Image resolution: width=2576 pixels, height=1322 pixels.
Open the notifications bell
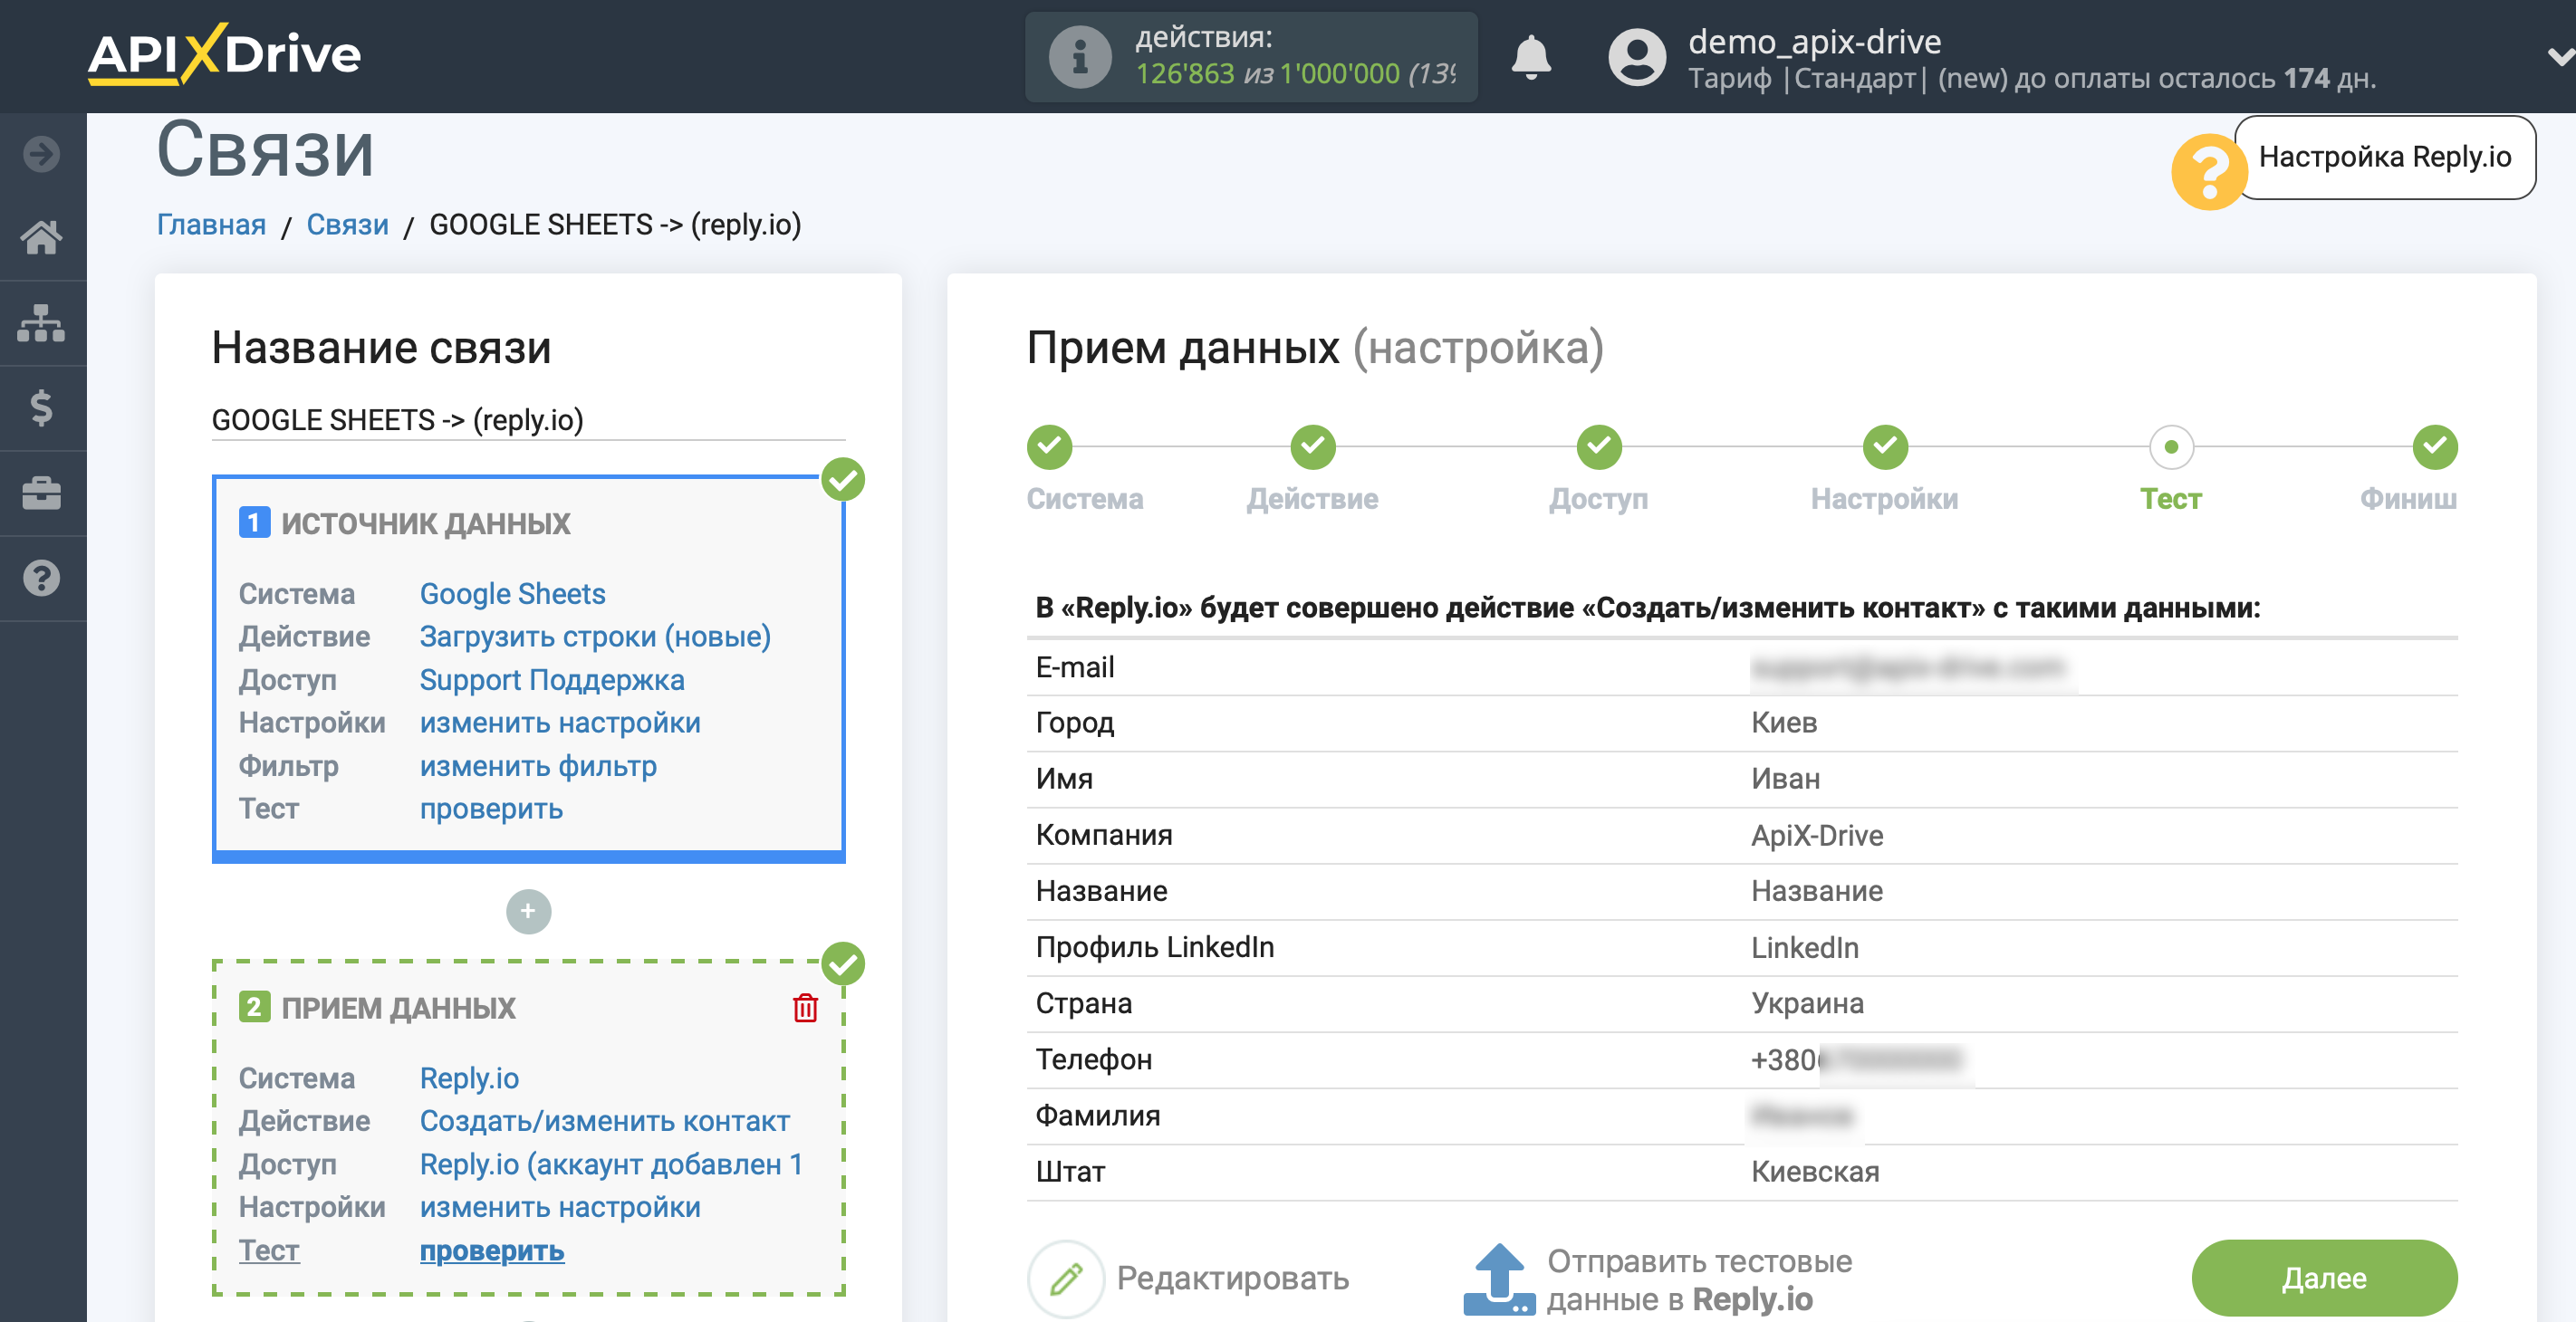click(1531, 57)
